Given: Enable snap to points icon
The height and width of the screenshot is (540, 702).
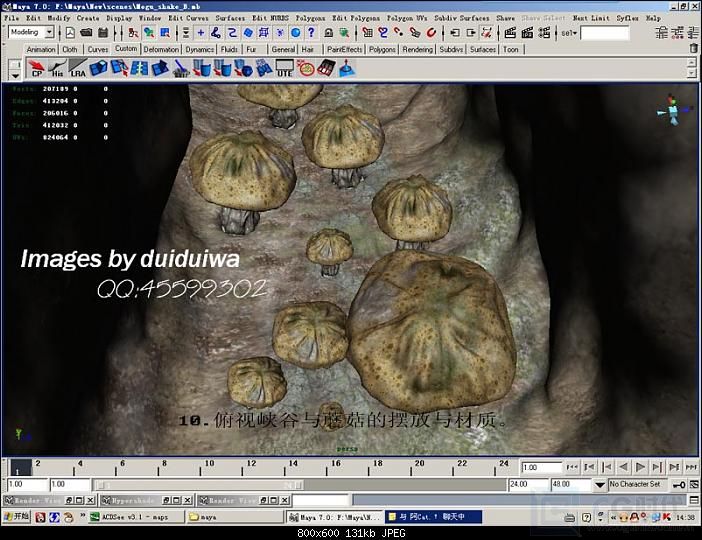Looking at the screenshot, I should (399, 33).
